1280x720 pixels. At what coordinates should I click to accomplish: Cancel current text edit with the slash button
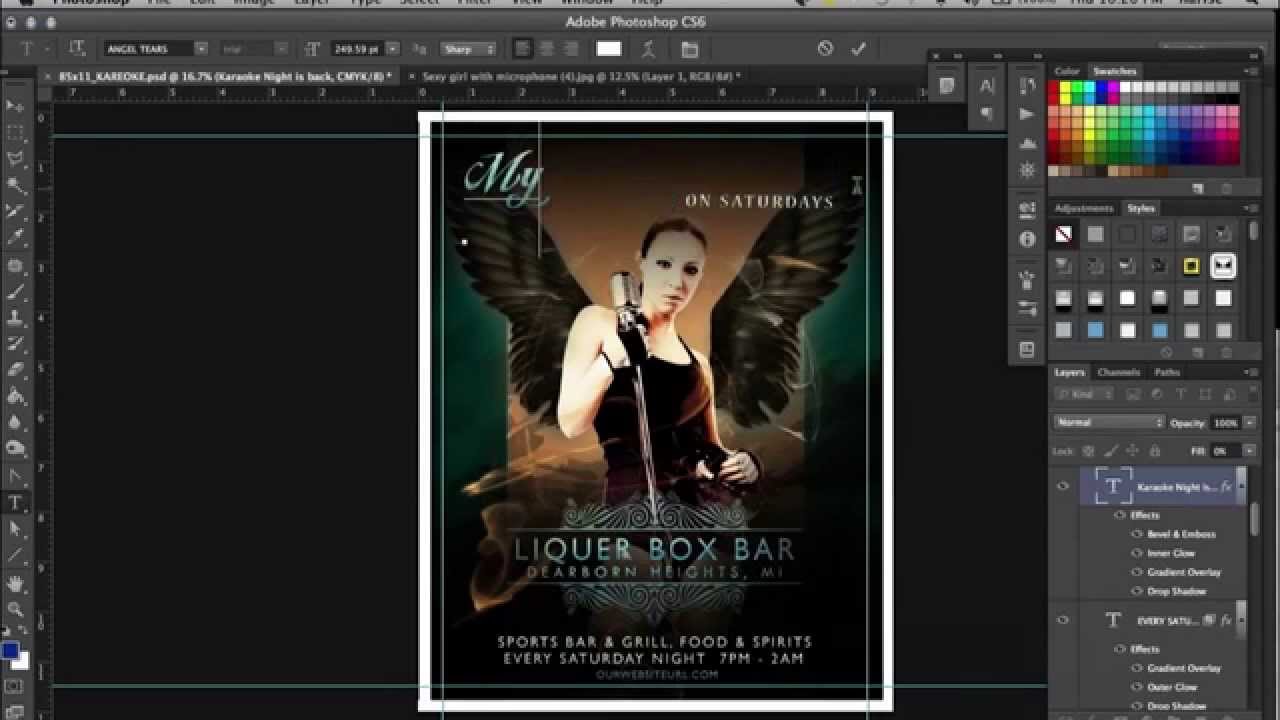click(825, 48)
